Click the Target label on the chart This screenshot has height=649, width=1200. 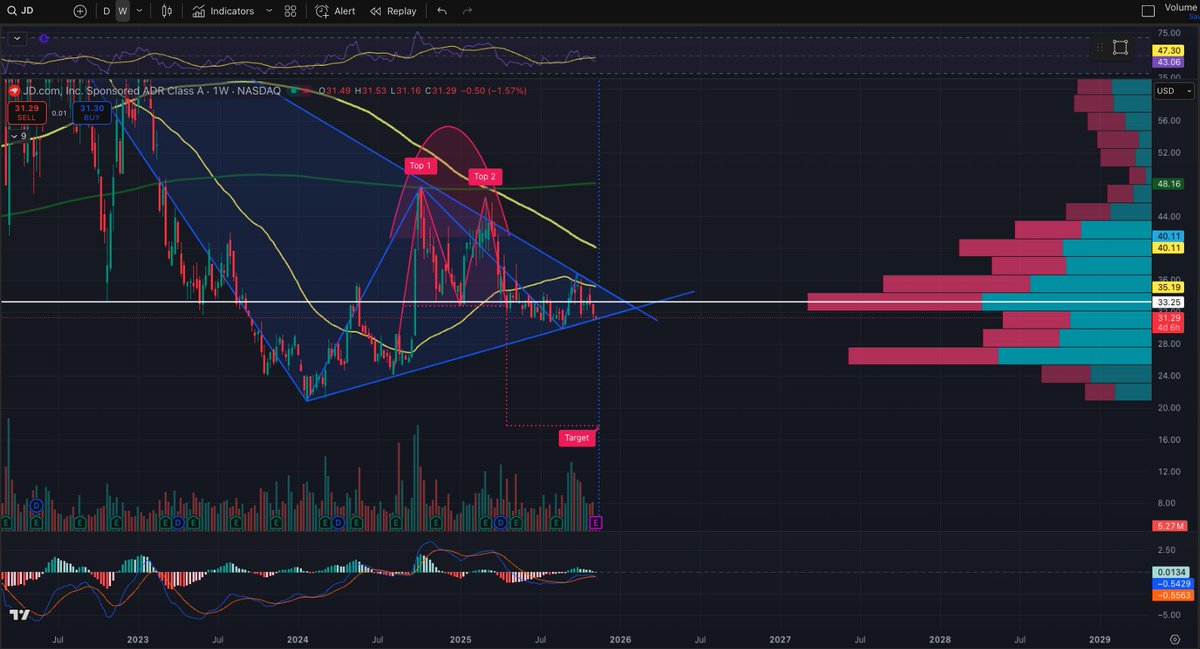pyautogui.click(x=578, y=438)
